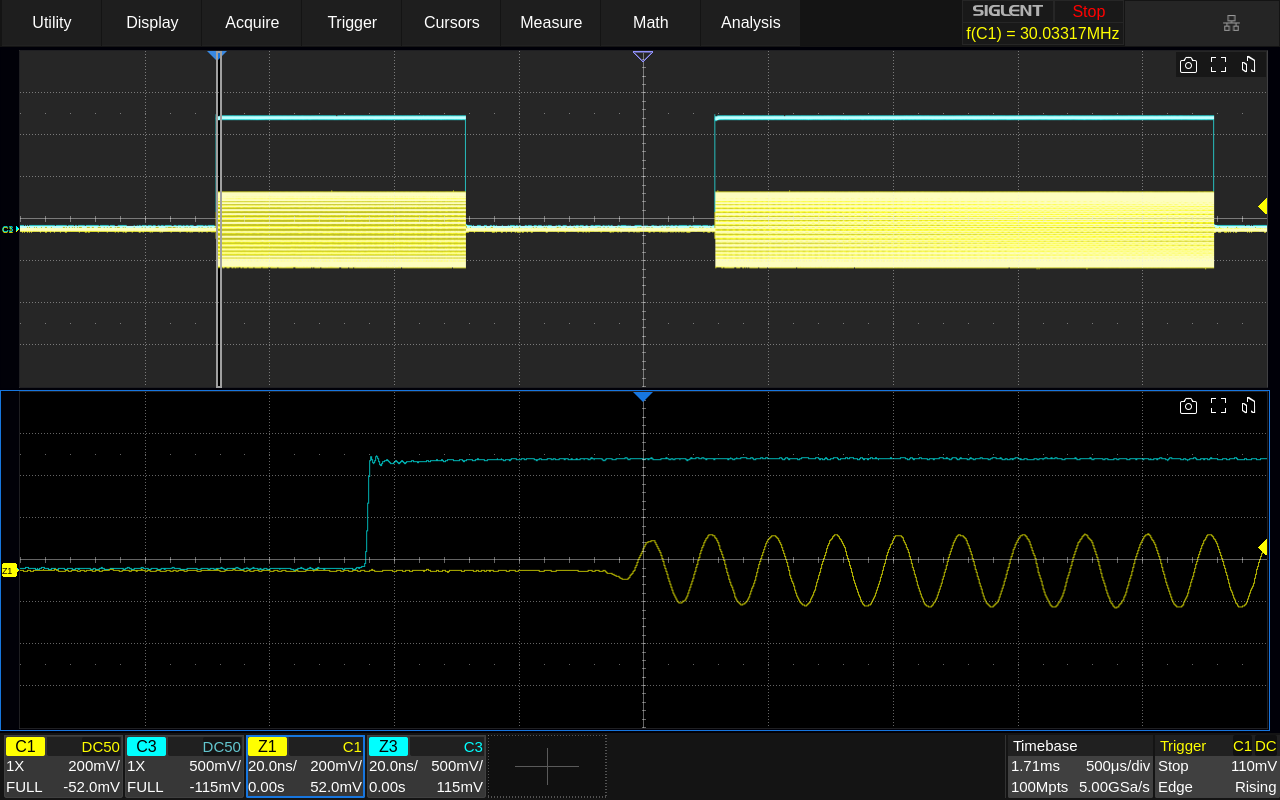
Task: Maximize the upper main waveform window
Action: (1218, 65)
